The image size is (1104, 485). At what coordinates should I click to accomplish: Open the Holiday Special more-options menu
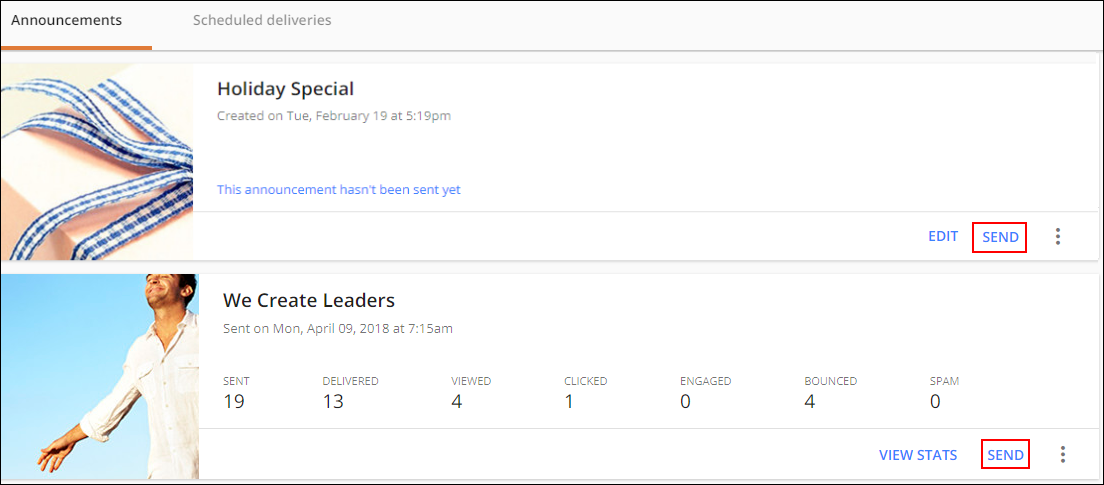point(1058,237)
